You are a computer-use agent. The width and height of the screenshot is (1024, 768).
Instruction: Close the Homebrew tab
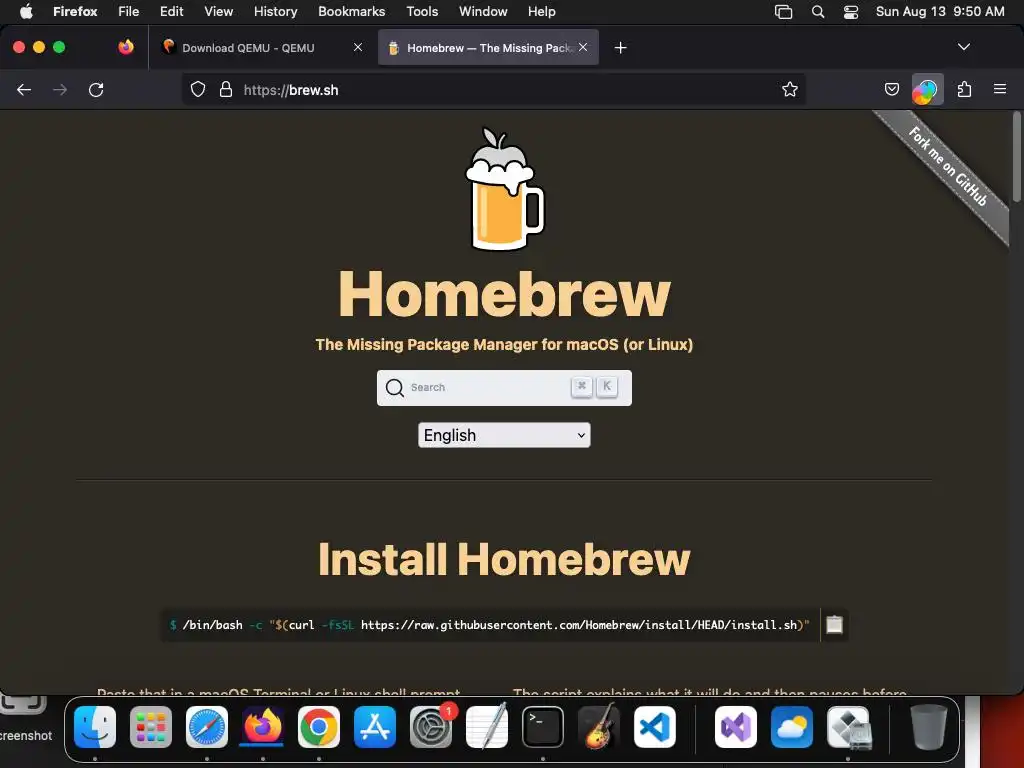pos(583,47)
